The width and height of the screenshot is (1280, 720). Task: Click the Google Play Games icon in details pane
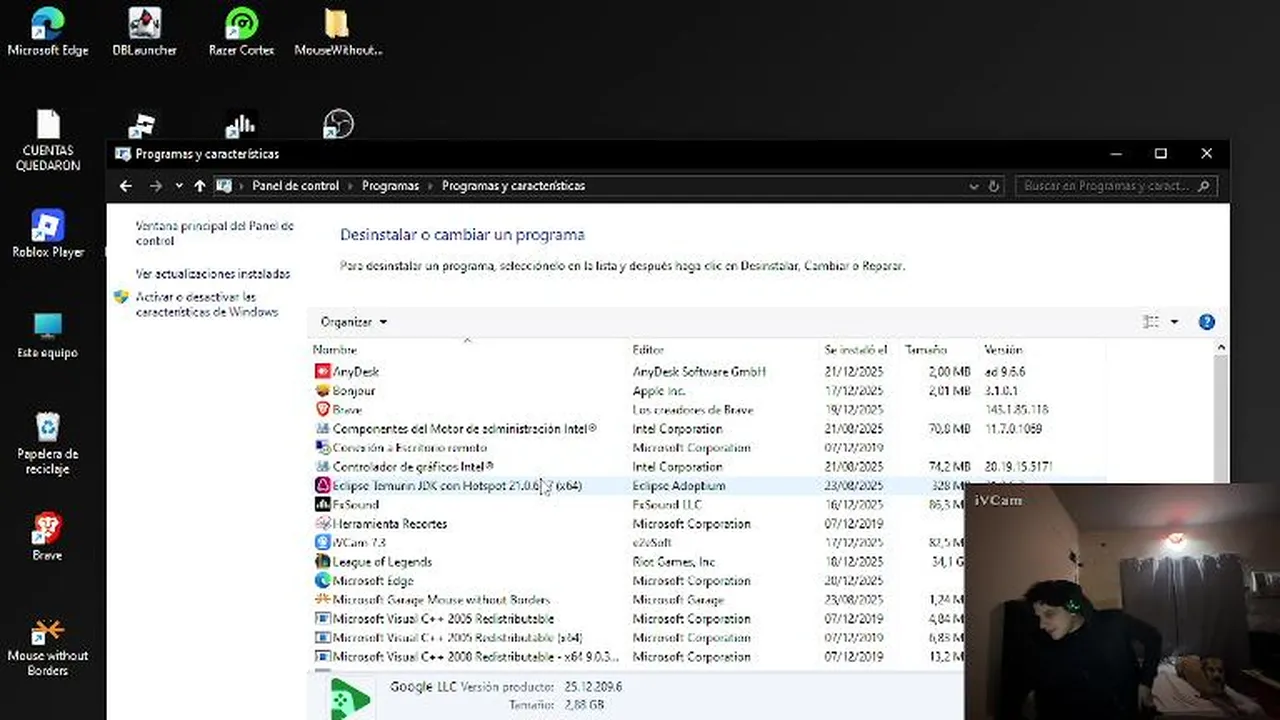tap(349, 698)
